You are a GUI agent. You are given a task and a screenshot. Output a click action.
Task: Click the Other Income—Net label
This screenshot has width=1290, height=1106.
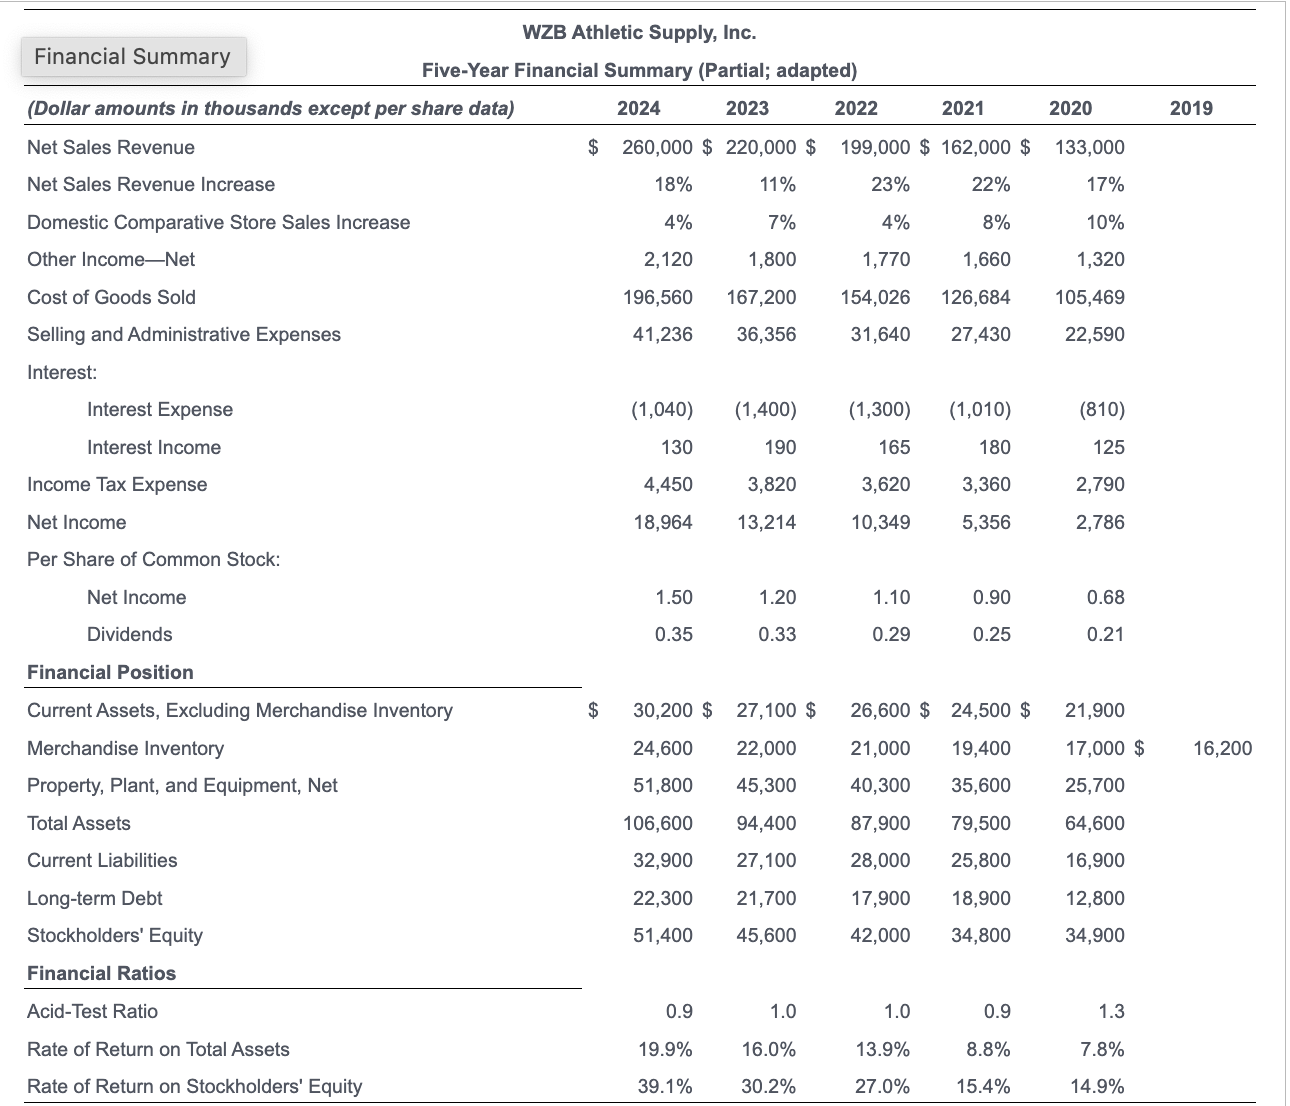(x=111, y=259)
